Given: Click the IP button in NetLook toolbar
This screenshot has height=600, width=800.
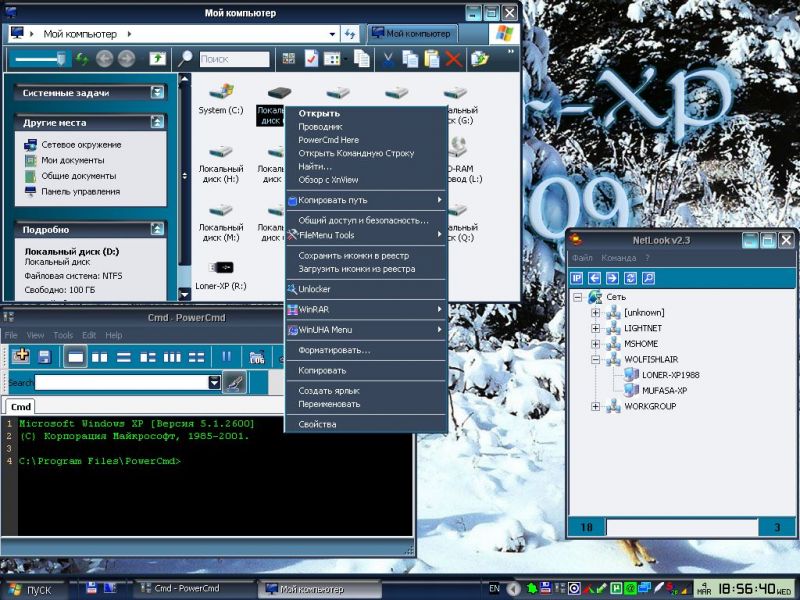Looking at the screenshot, I should [577, 278].
